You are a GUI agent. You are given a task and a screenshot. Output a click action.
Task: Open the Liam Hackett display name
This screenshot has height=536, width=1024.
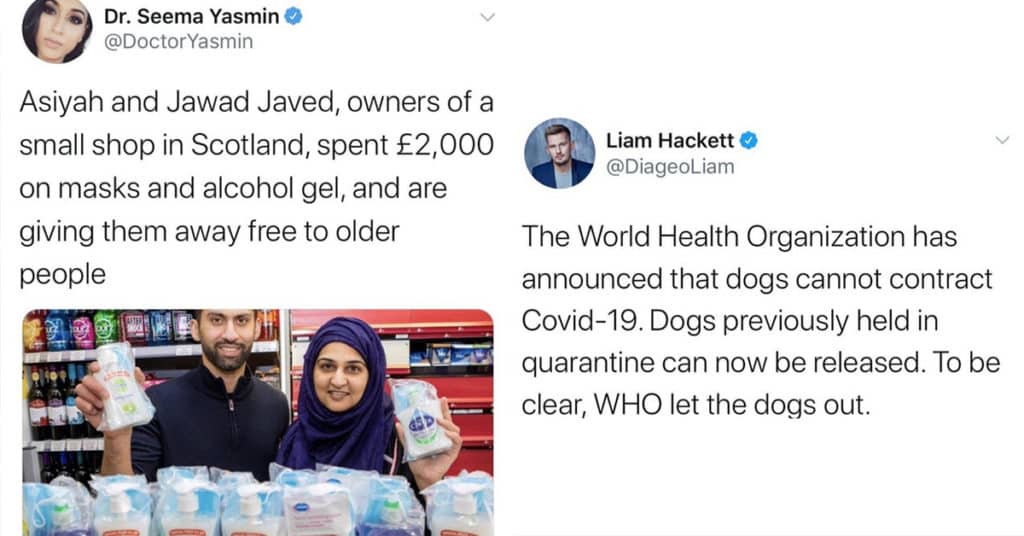tap(670, 140)
